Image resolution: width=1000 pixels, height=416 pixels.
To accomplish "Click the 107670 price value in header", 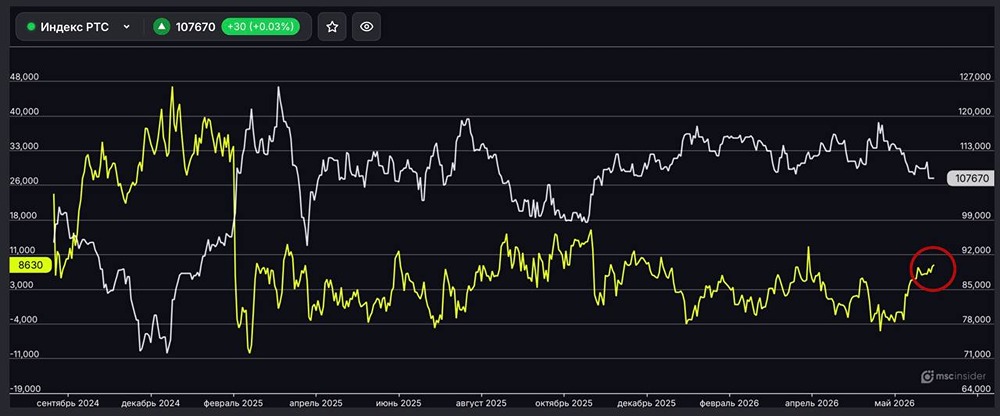I will tap(195, 27).
